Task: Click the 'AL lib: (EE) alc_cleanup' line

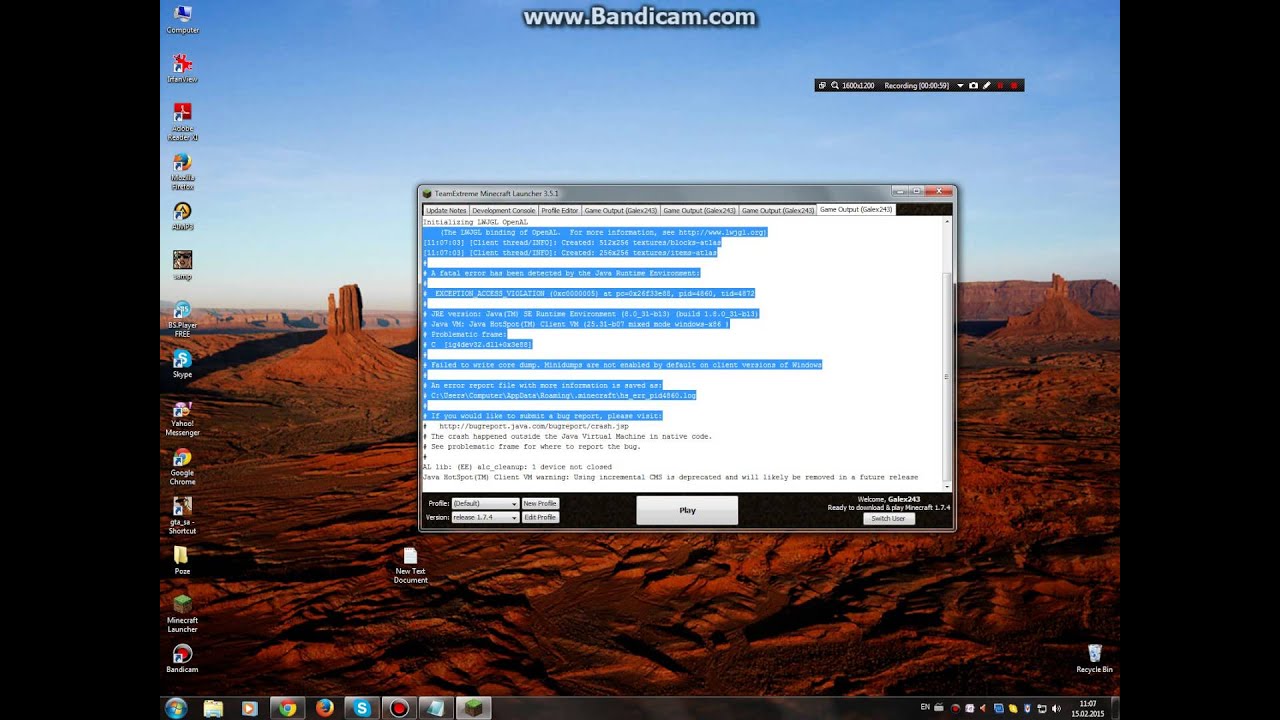Action: click(x=517, y=467)
